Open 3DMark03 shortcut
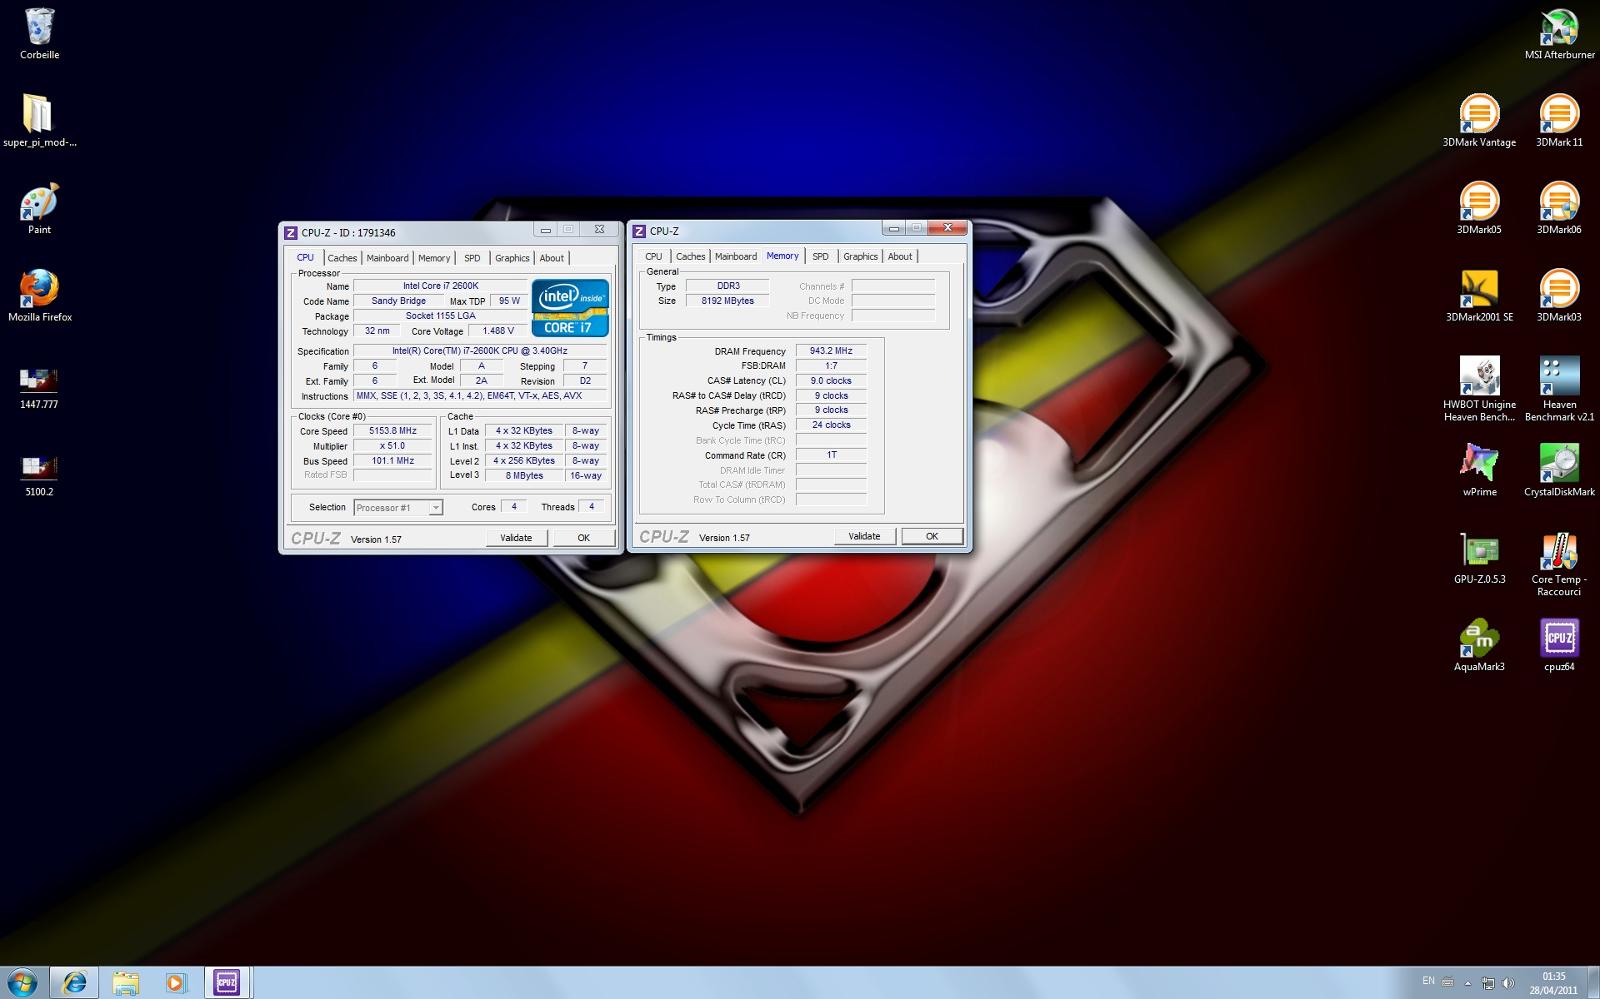The image size is (1600, 999). pos(1559,295)
